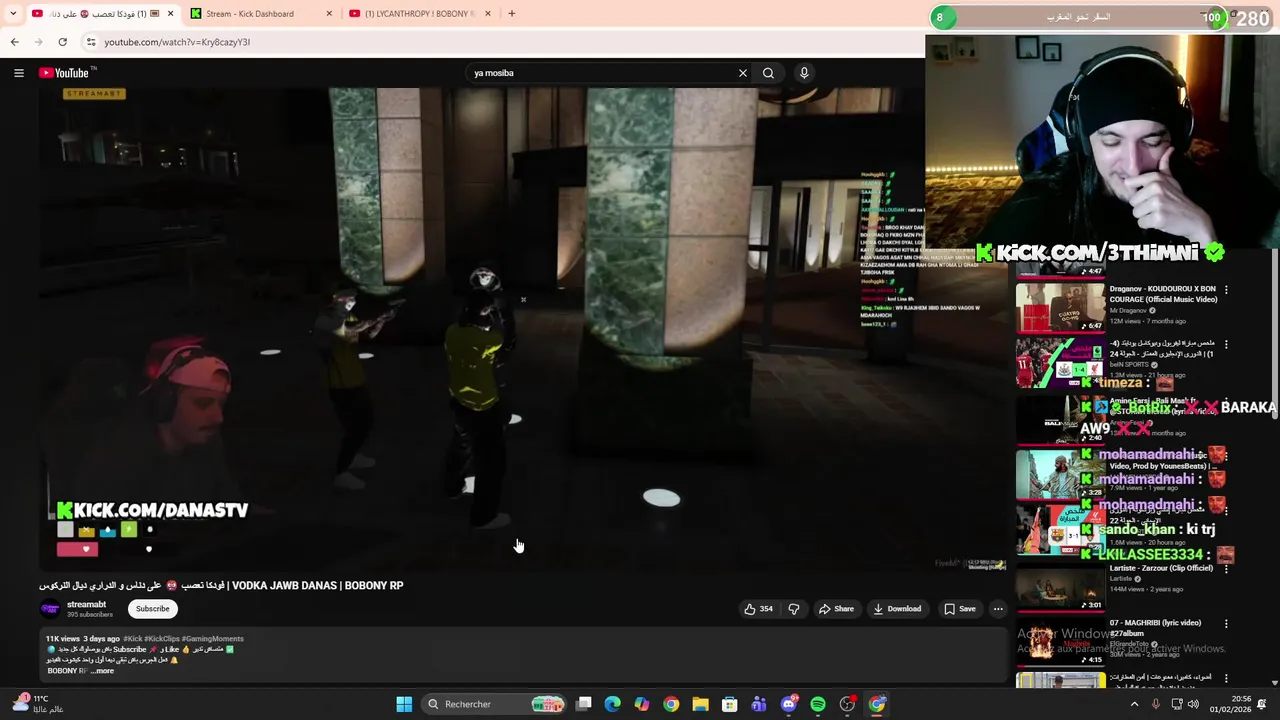1280x720 pixels.
Task: Go to the YouTube home logo
Action: pyautogui.click(x=66, y=73)
